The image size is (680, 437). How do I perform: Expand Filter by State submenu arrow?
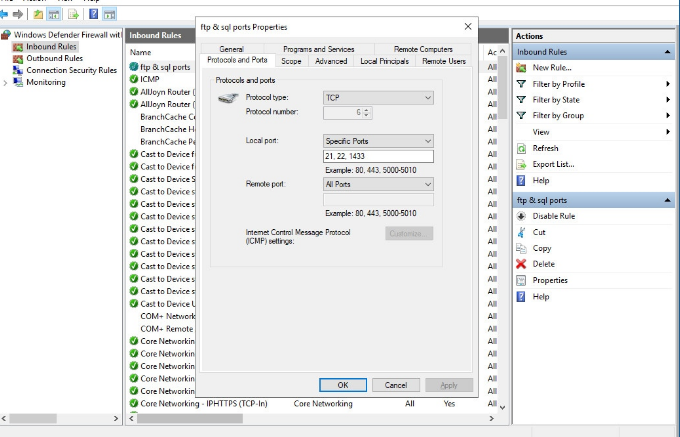click(668, 100)
